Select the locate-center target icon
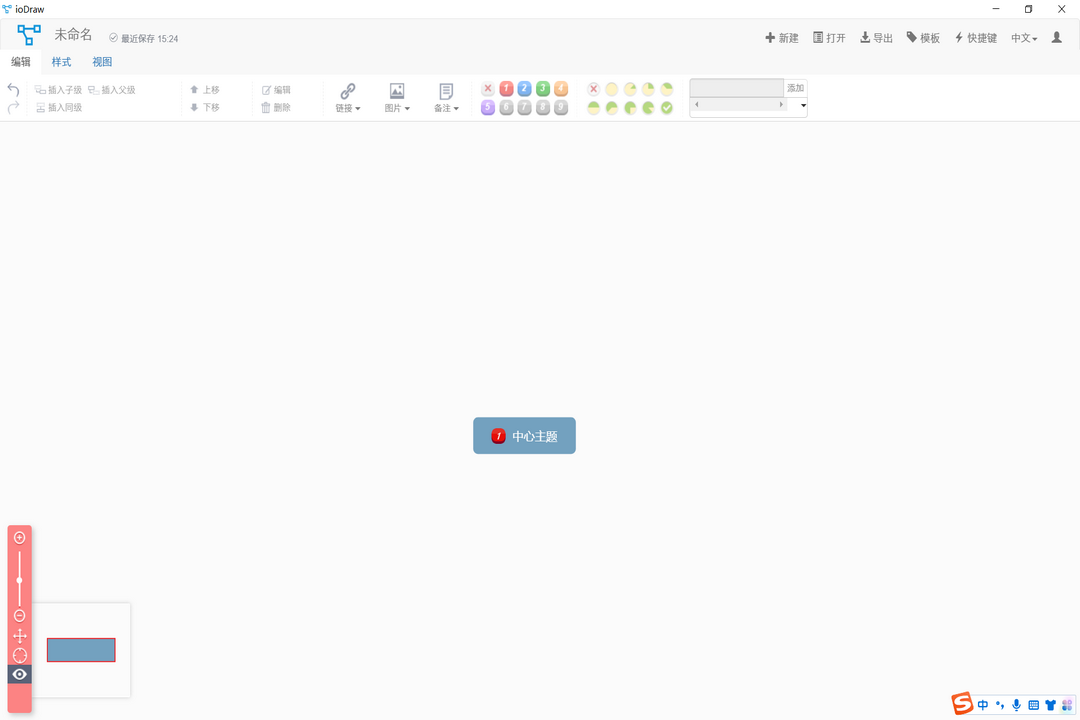 [19, 655]
